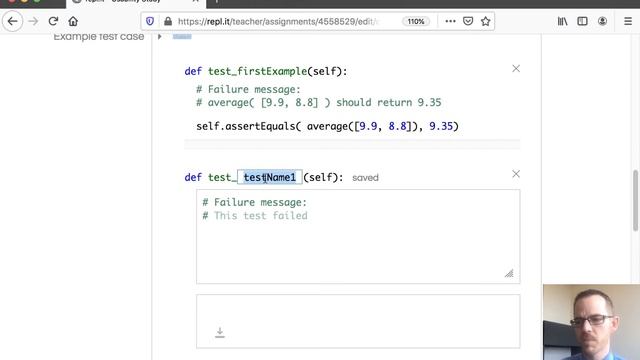Save page to Pocket
This screenshot has height=360, width=640.
[468, 21]
